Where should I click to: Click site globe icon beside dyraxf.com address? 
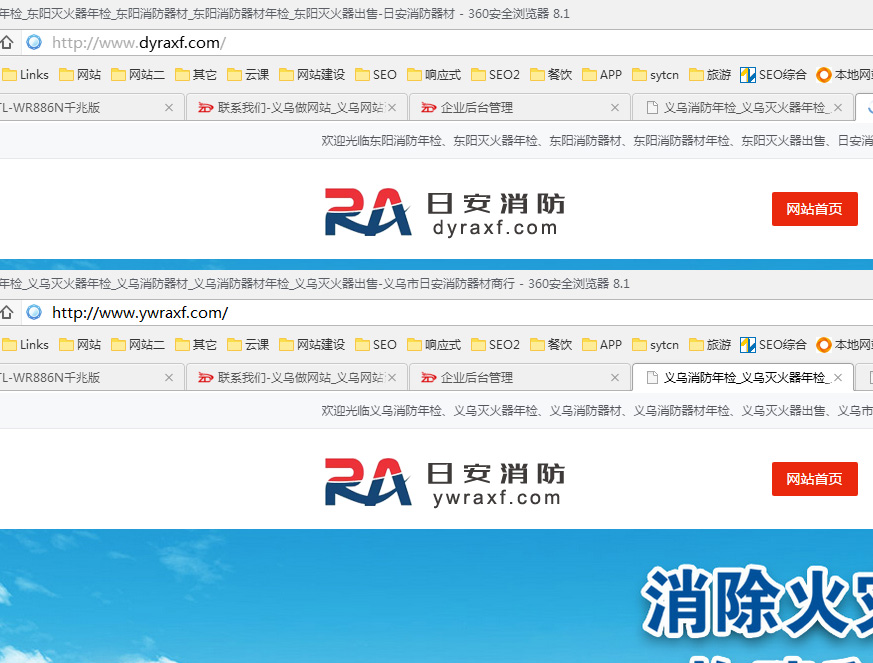point(34,42)
